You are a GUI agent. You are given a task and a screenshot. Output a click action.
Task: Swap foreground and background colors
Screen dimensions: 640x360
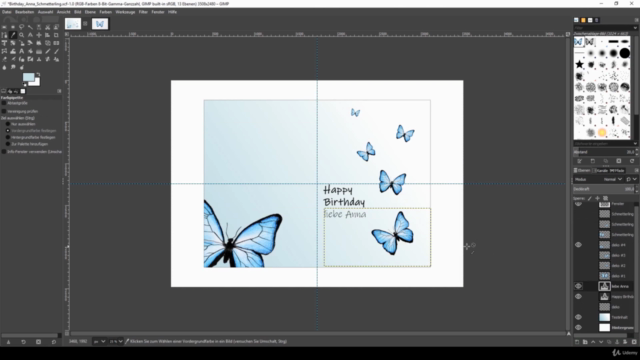point(38,74)
